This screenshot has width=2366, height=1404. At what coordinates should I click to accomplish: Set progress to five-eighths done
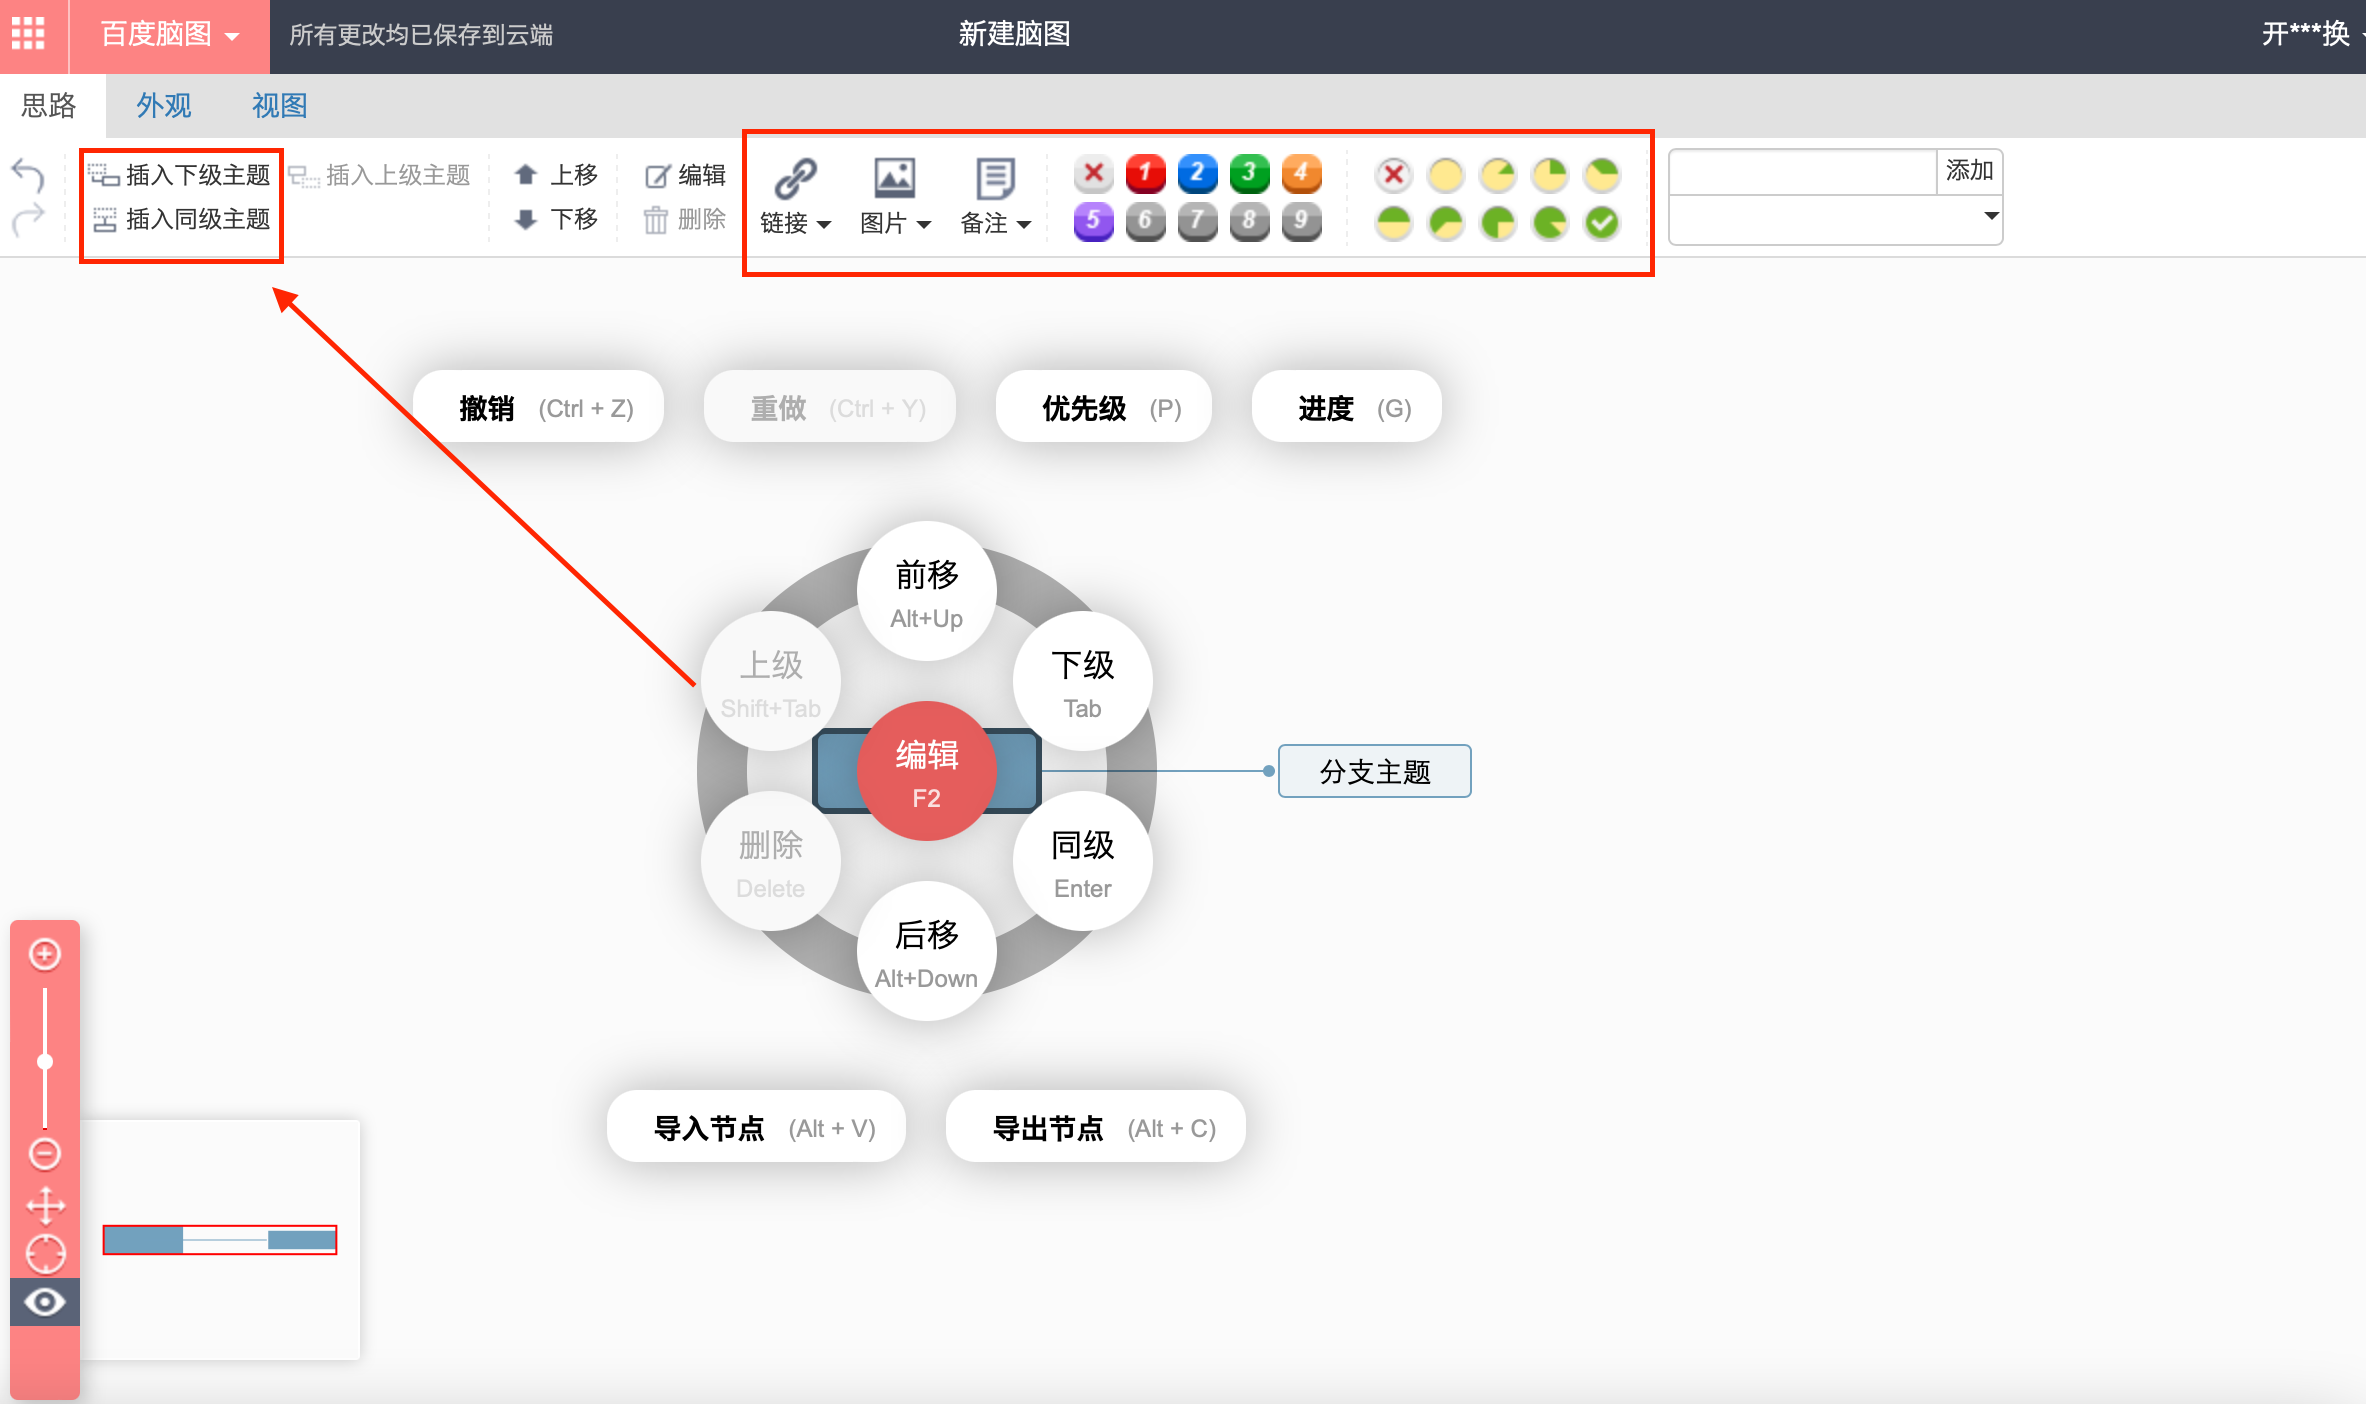click(1446, 223)
